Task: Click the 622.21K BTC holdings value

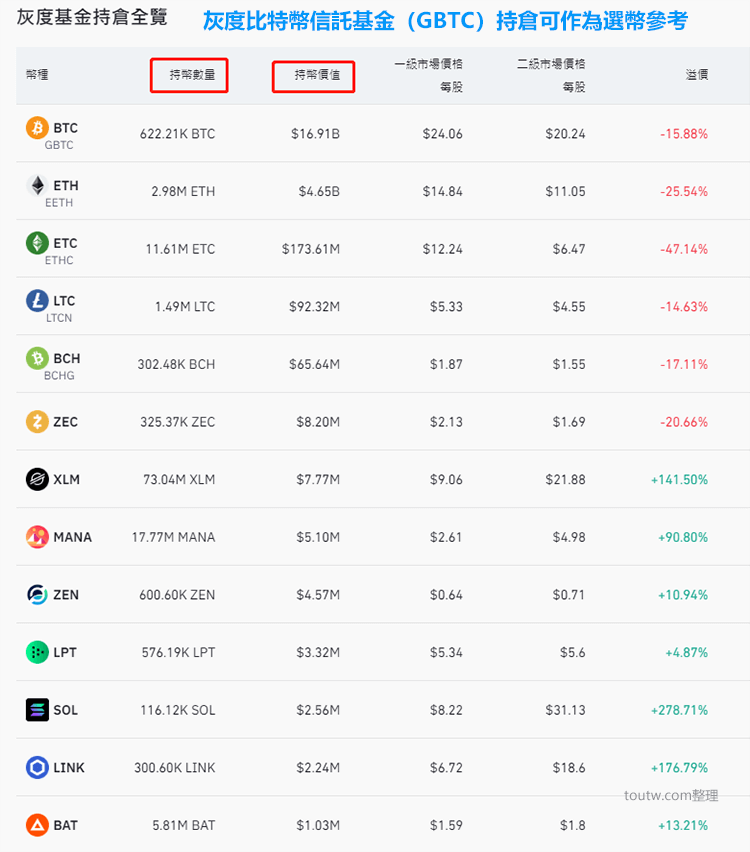Action: click(x=177, y=134)
